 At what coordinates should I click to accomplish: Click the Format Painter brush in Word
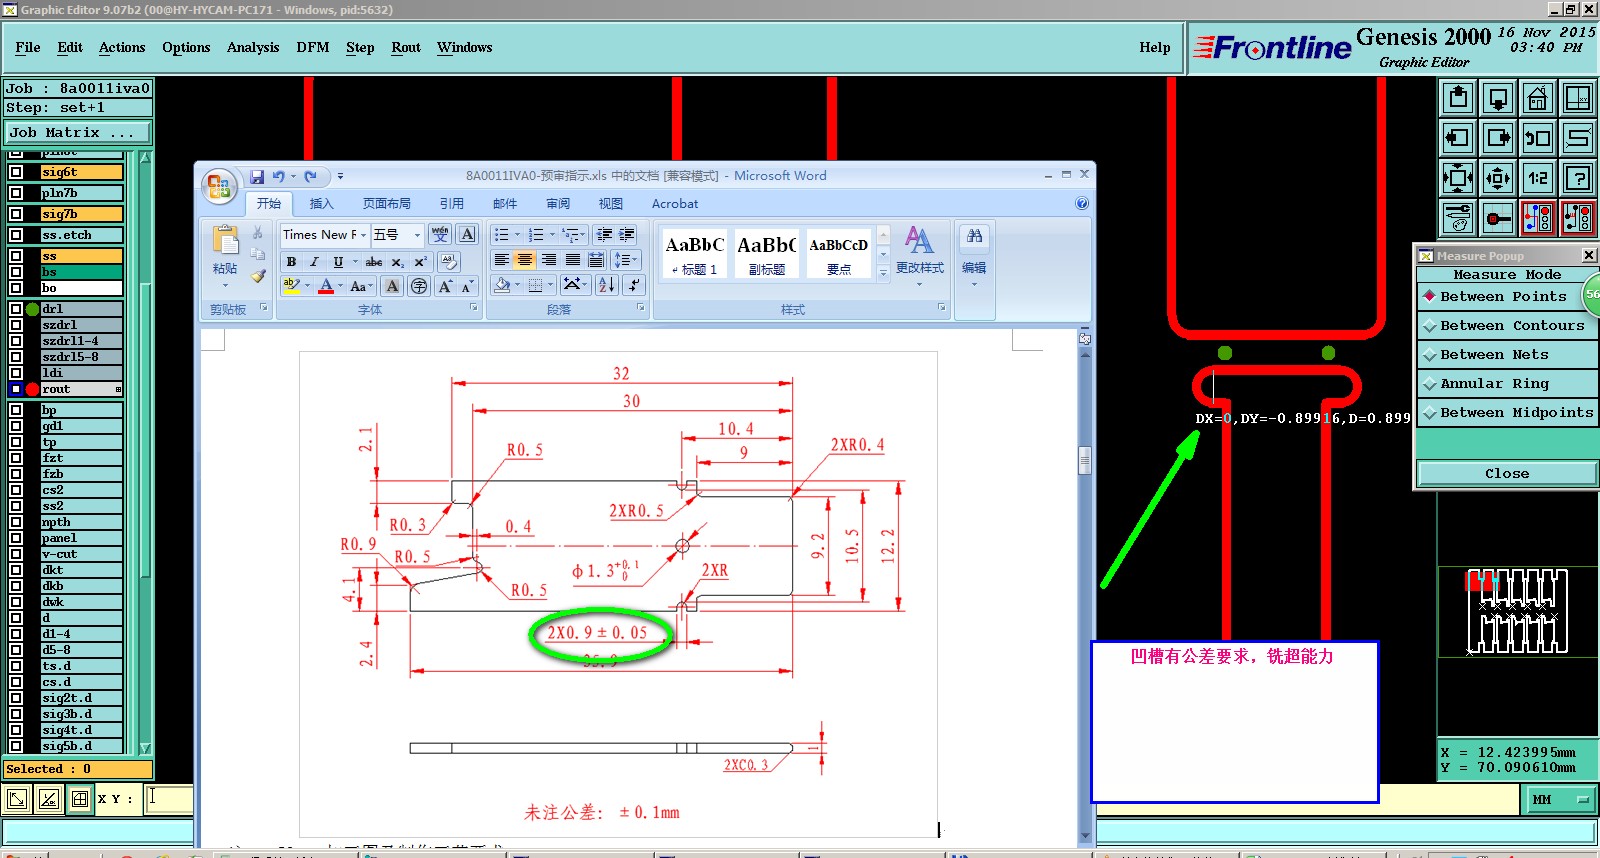(x=258, y=277)
